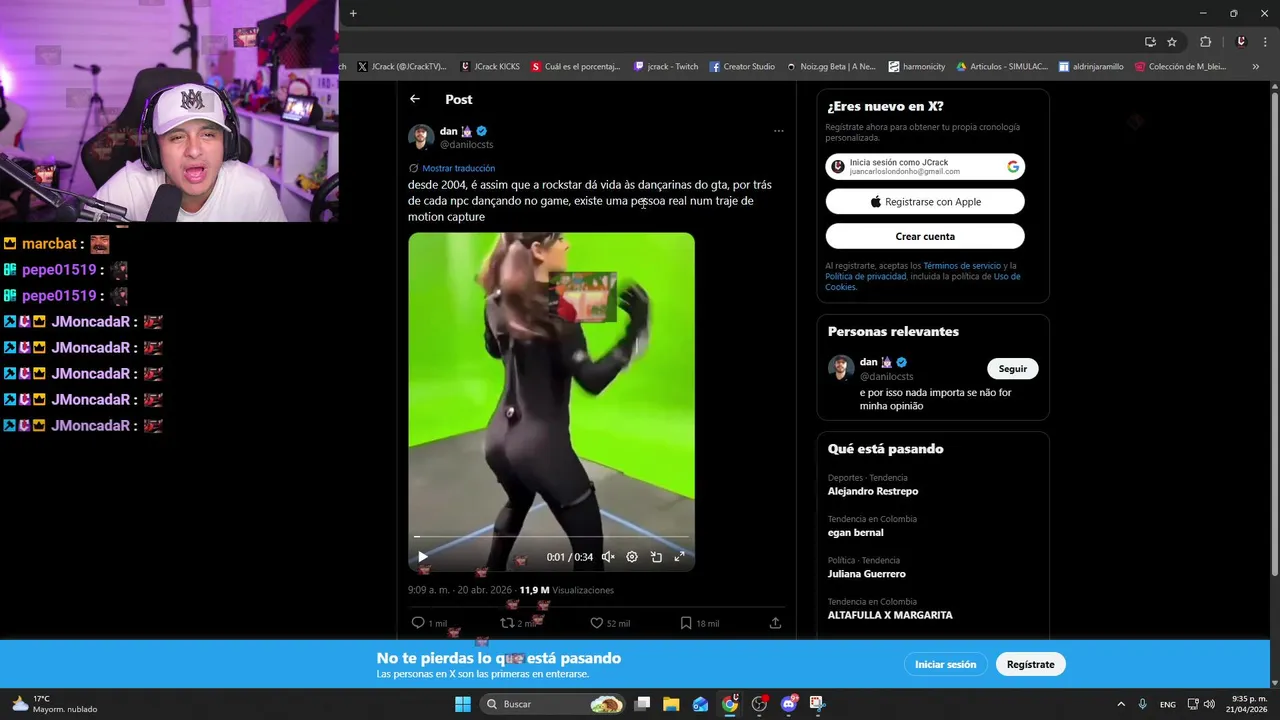Open the harmonicity bookmark
The image size is (1280, 720).
(x=917, y=67)
